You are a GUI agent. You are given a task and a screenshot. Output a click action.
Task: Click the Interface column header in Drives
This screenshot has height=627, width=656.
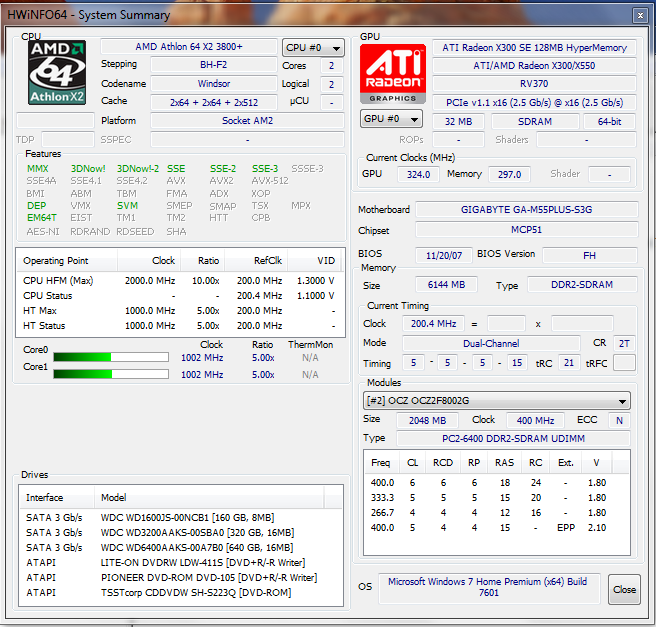pyautogui.click(x=56, y=497)
